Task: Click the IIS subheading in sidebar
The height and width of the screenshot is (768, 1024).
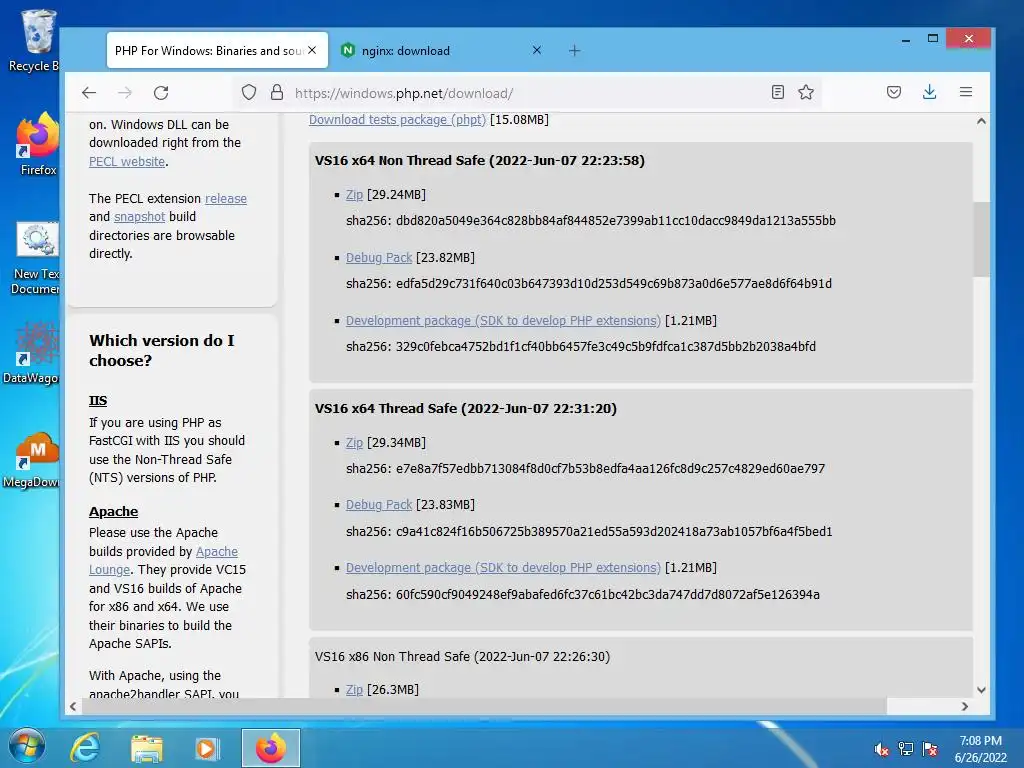Action: coord(98,400)
